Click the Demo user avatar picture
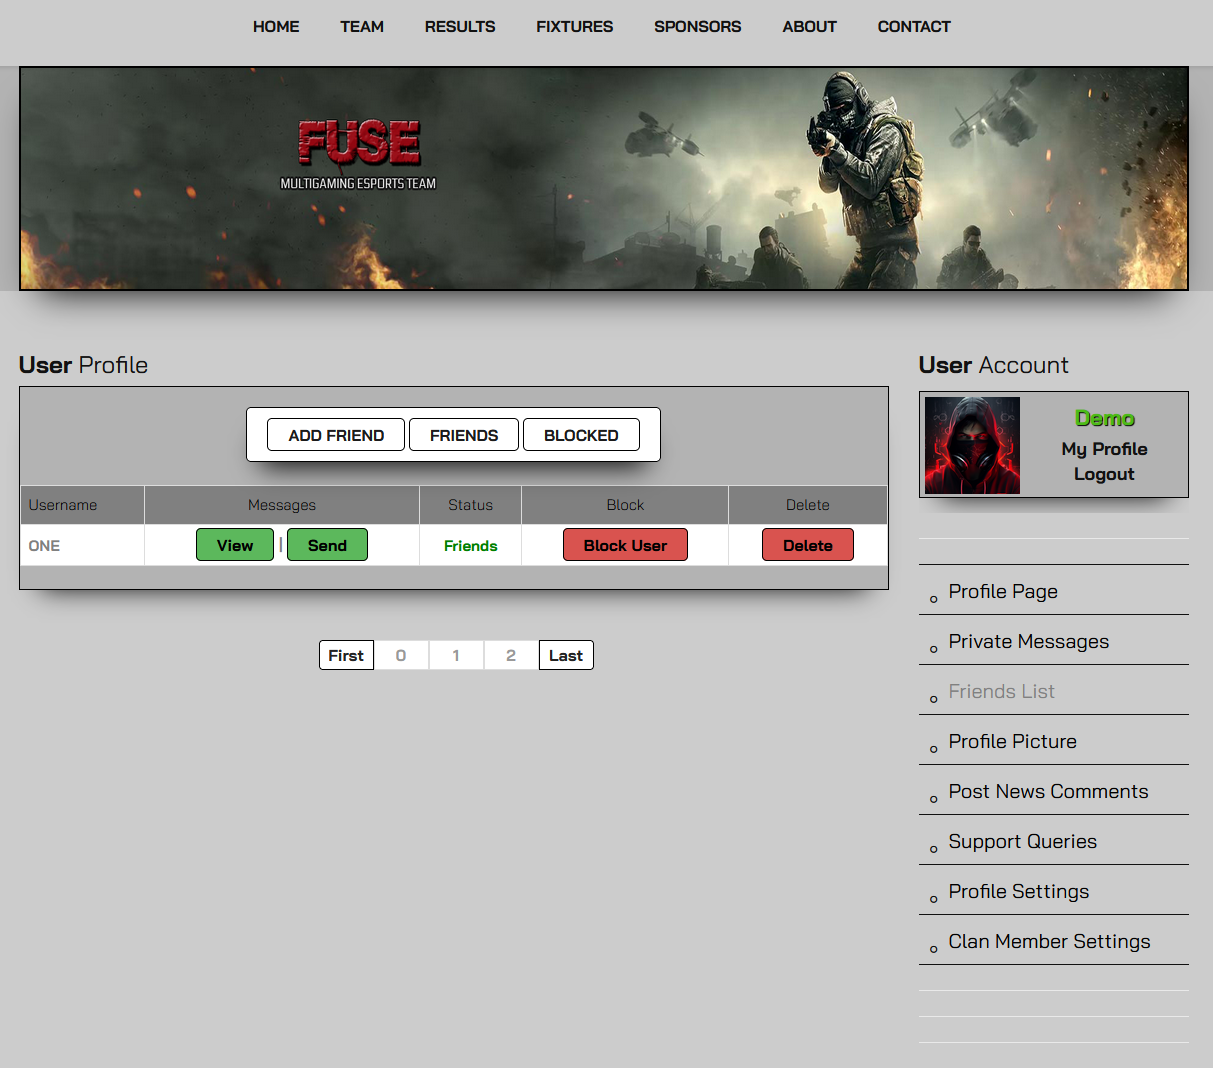Viewport: 1213px width, 1068px height. point(972,445)
